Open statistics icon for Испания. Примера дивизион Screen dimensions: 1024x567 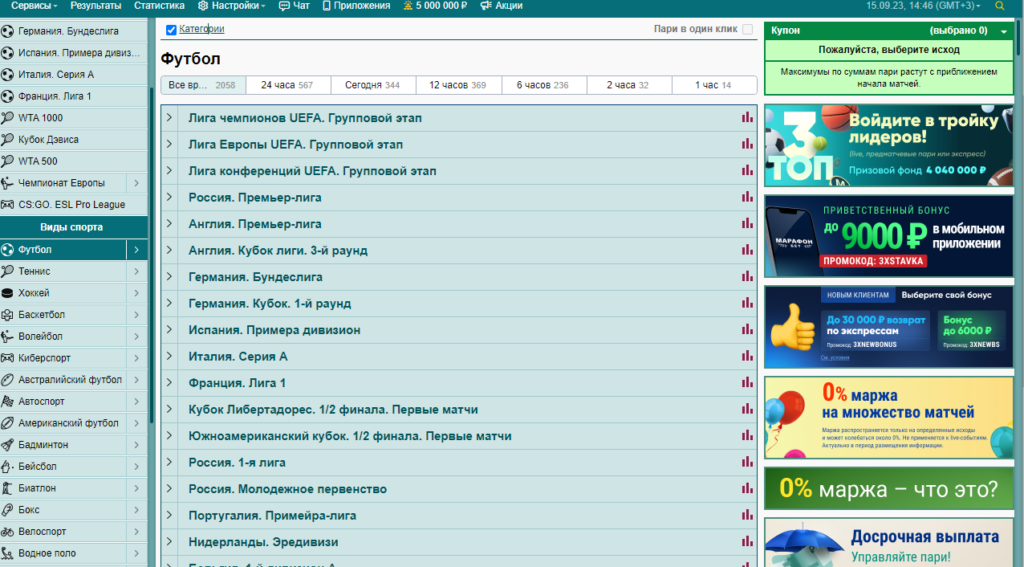click(747, 329)
